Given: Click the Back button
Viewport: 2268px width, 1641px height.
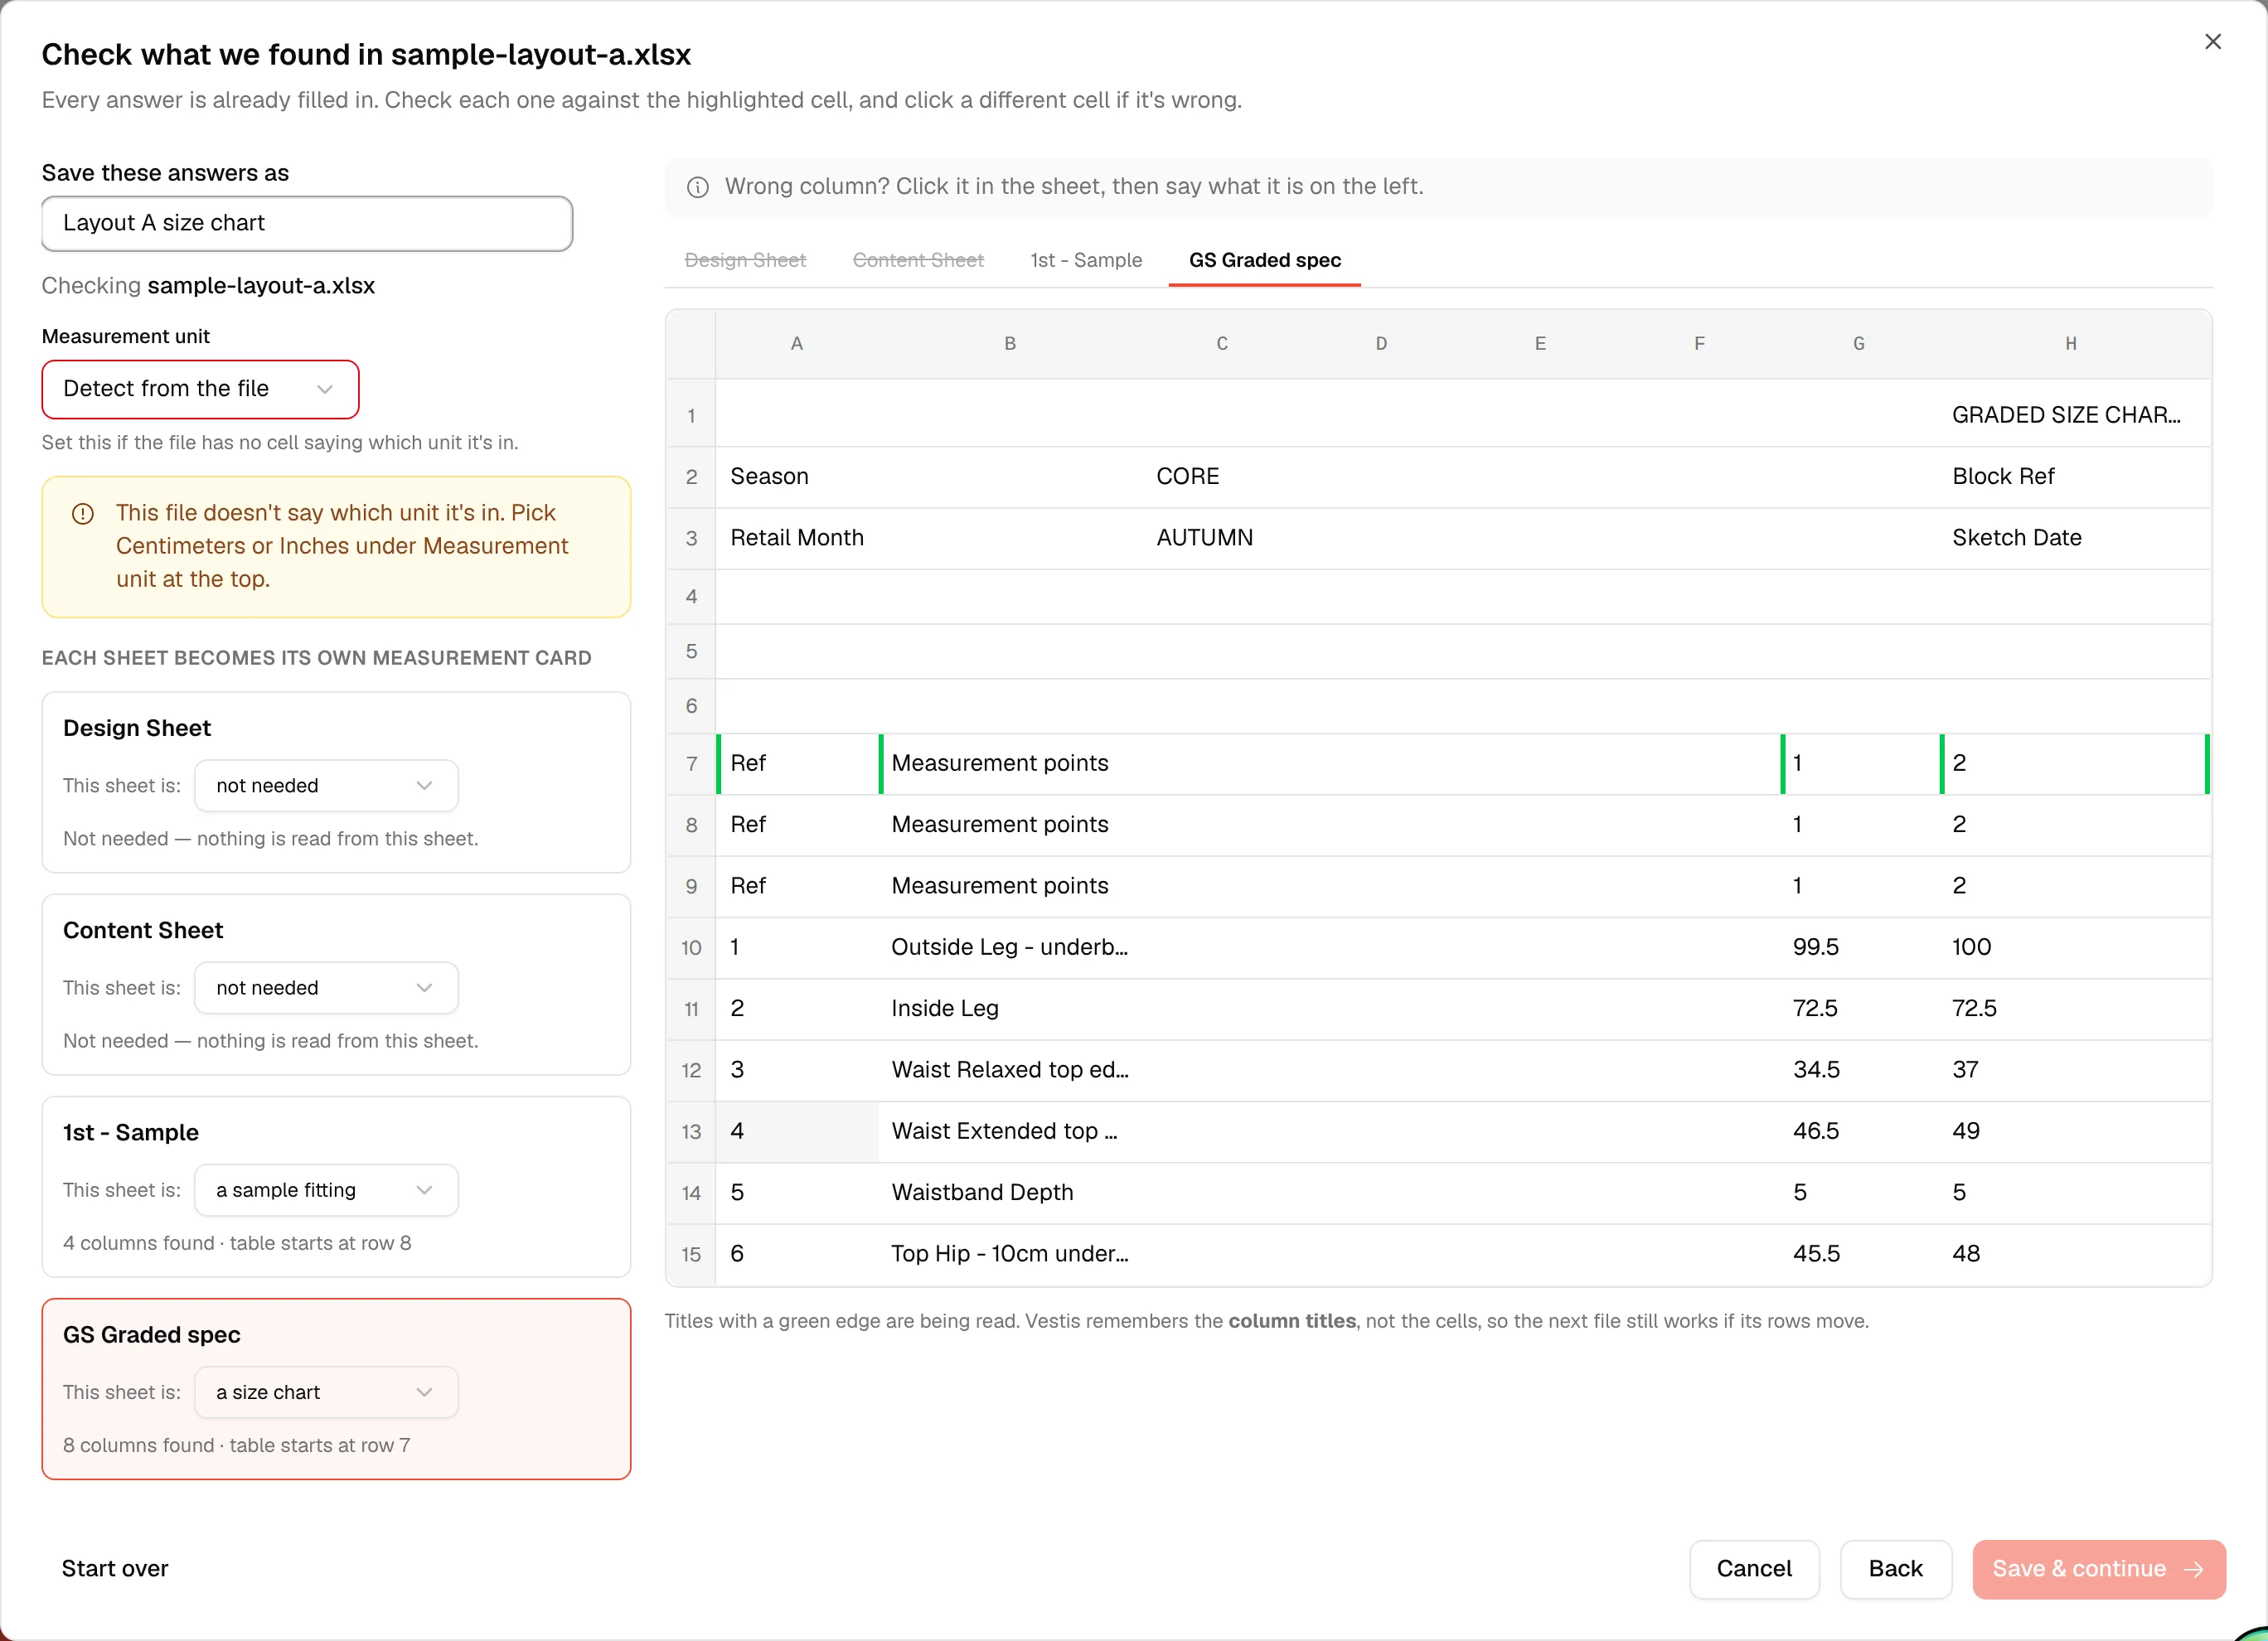Looking at the screenshot, I should tap(1895, 1569).
